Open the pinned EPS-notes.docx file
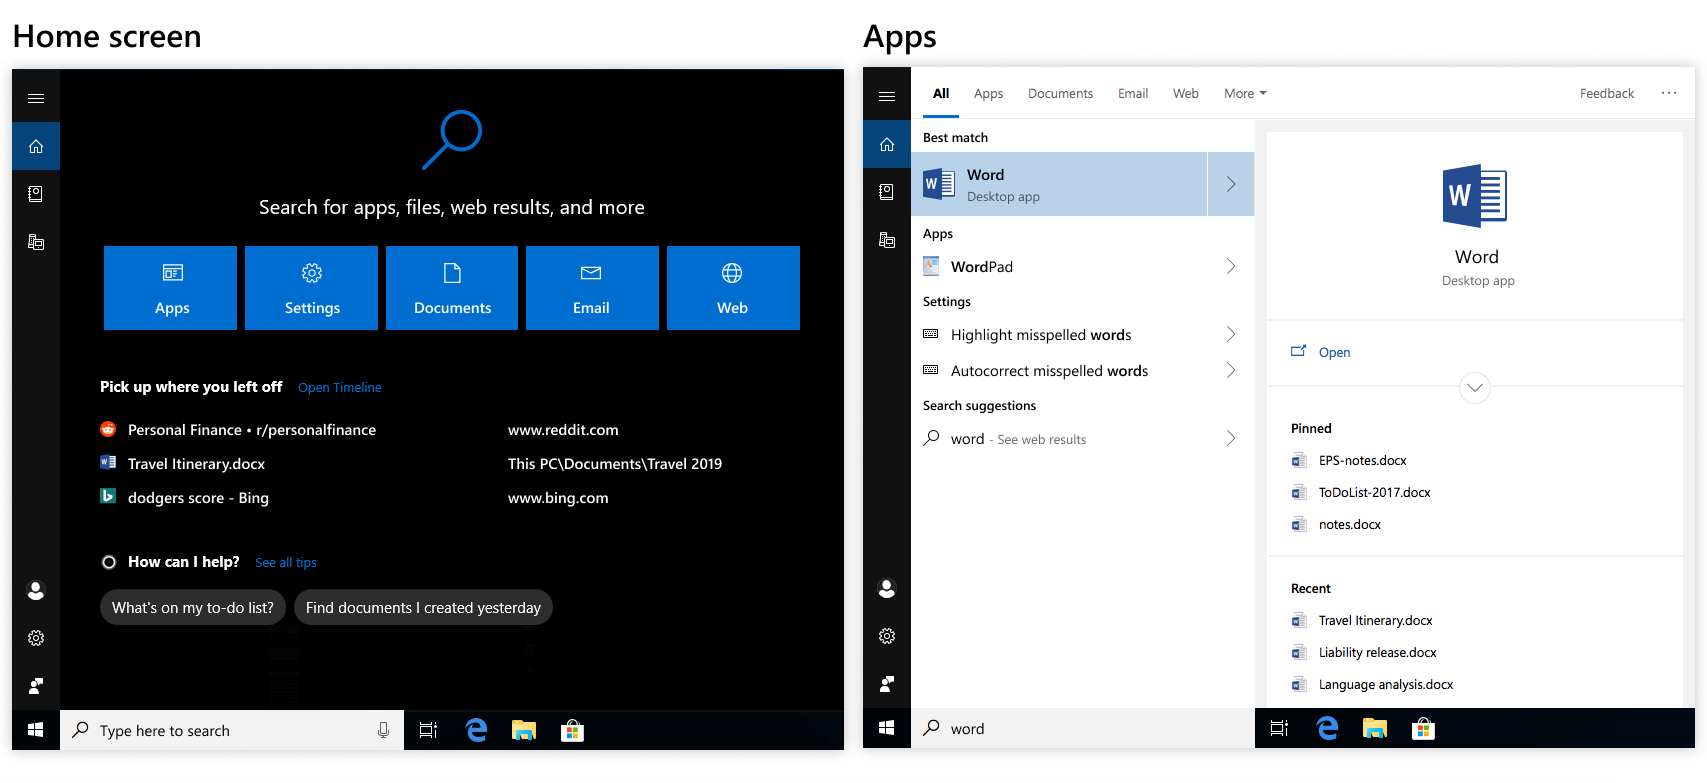 click(x=1362, y=461)
